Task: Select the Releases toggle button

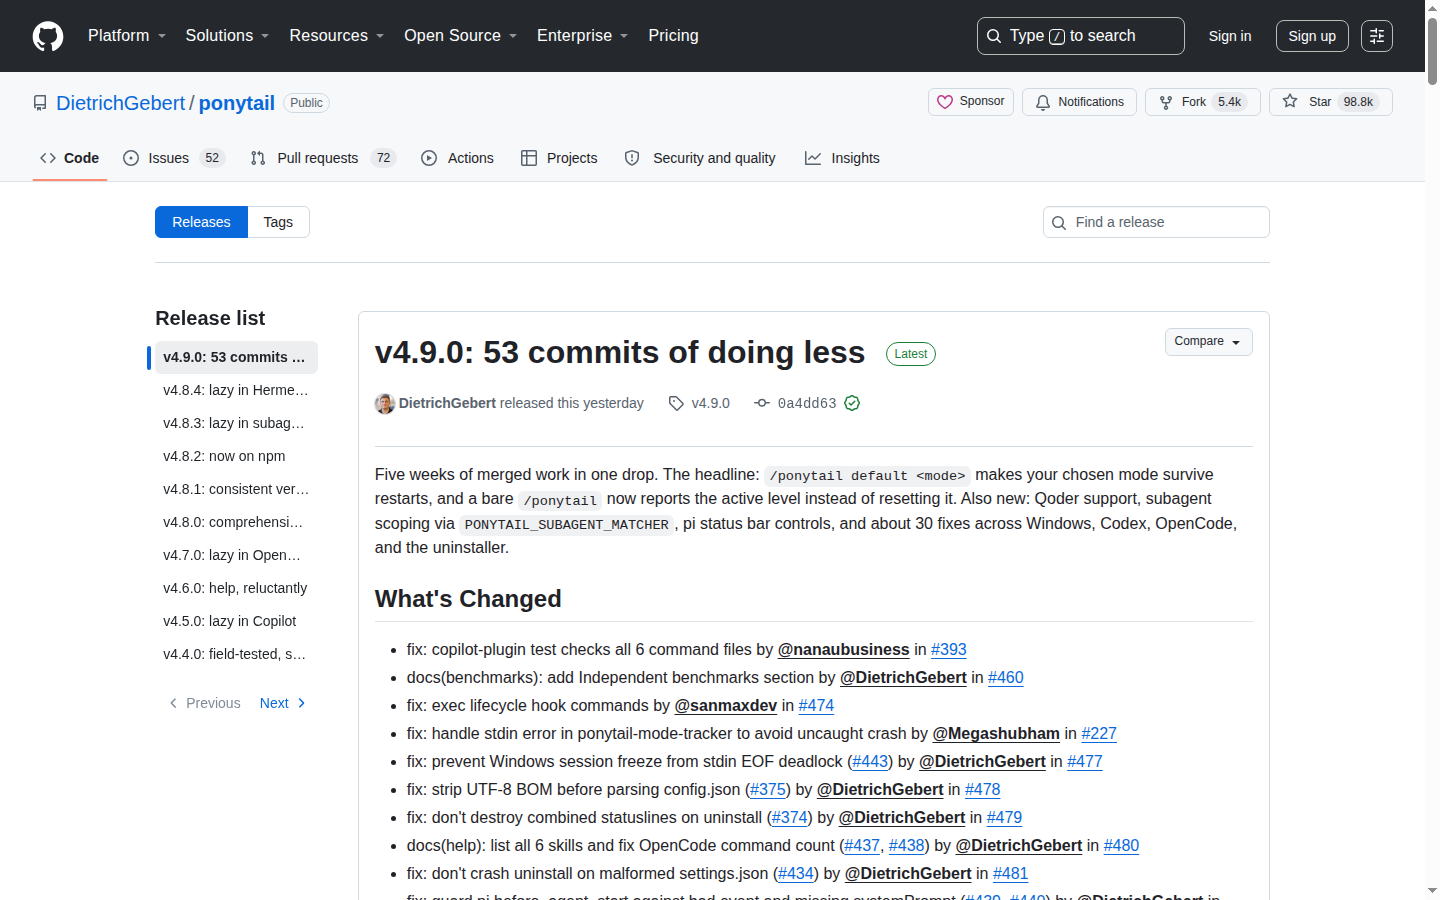Action: 201,222
